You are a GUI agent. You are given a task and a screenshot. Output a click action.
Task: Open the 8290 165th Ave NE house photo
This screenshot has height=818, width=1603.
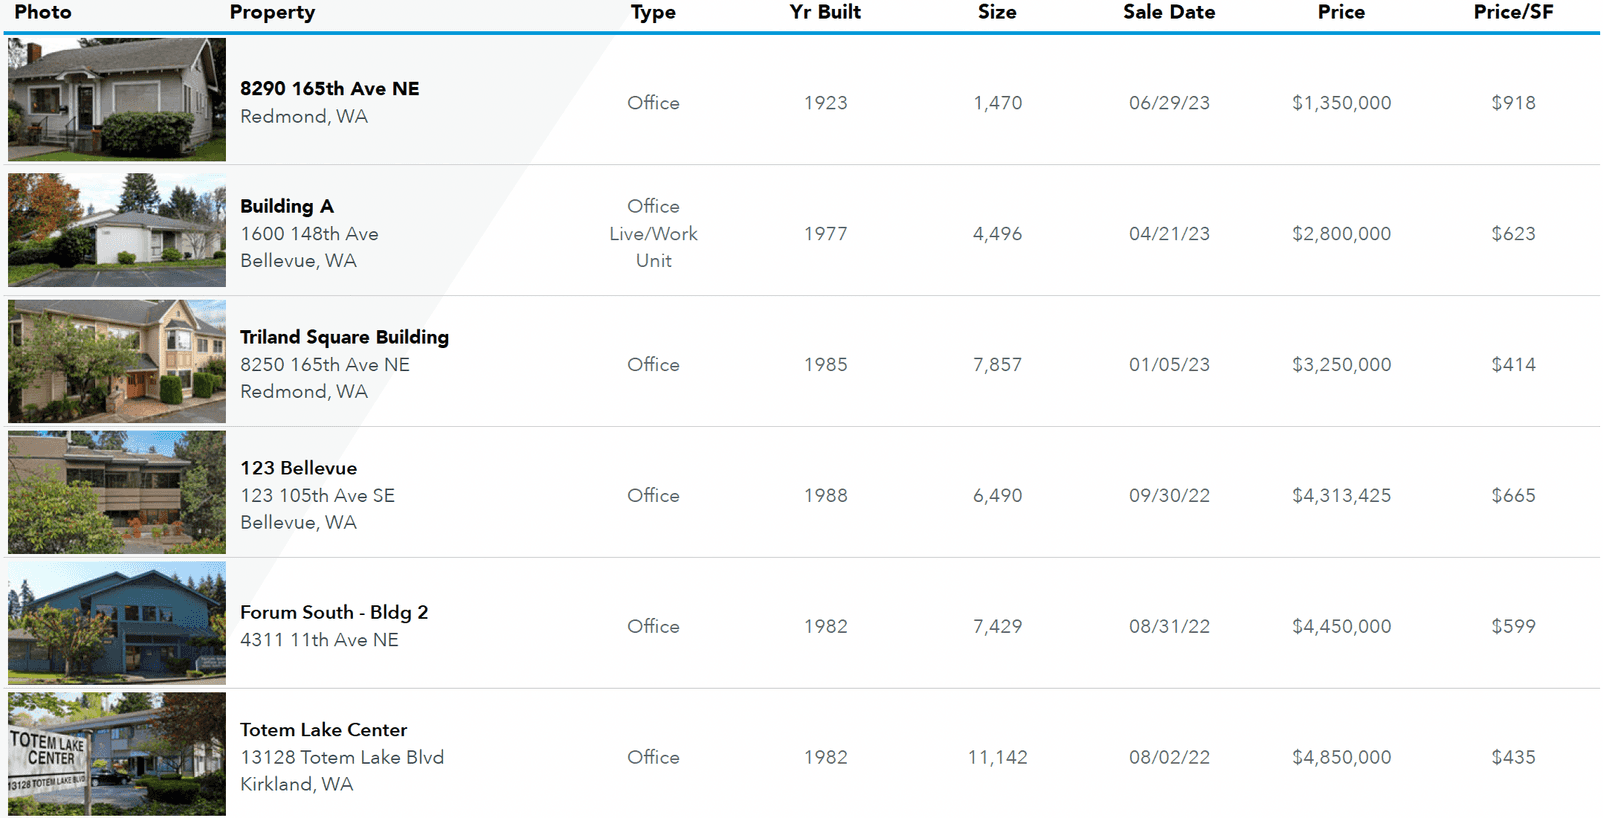pyautogui.click(x=117, y=100)
